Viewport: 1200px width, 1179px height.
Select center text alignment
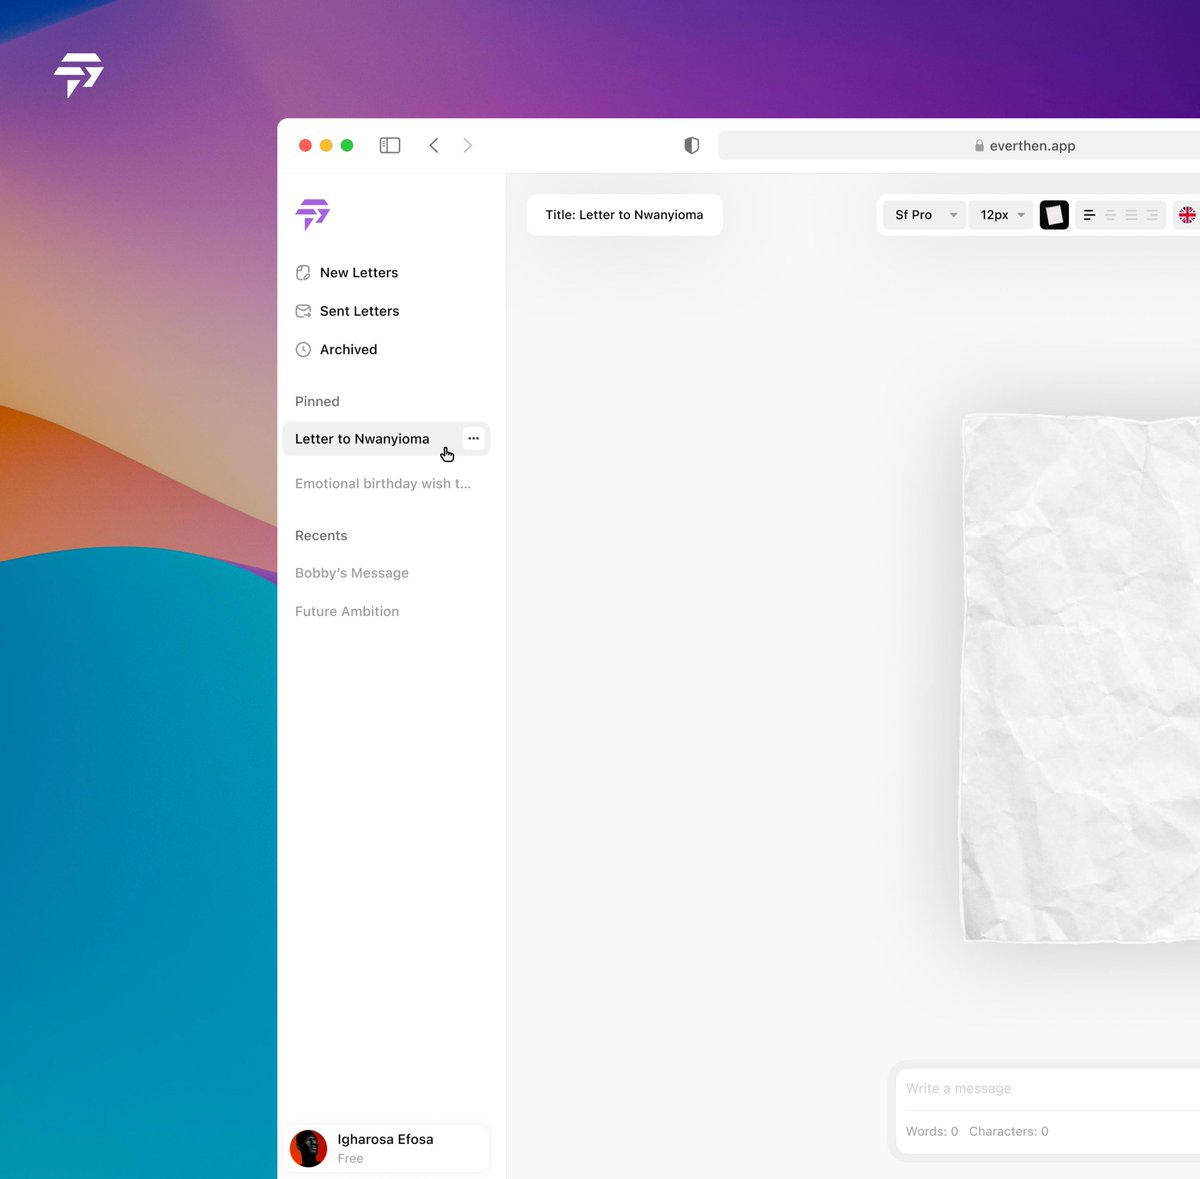pyautogui.click(x=1110, y=215)
